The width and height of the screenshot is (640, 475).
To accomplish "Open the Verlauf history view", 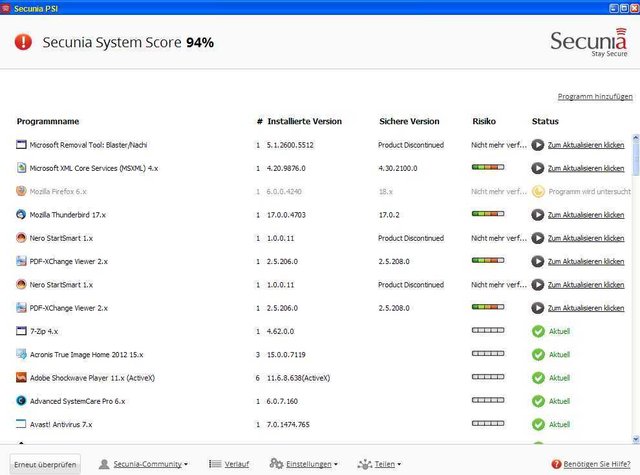I will pyautogui.click(x=237, y=464).
